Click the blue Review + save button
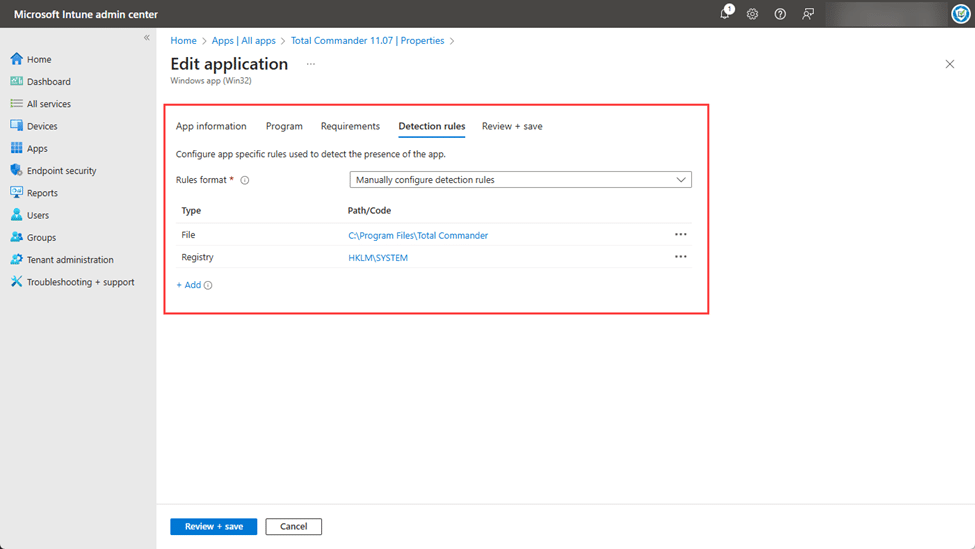The height and width of the screenshot is (549, 975). point(213,526)
